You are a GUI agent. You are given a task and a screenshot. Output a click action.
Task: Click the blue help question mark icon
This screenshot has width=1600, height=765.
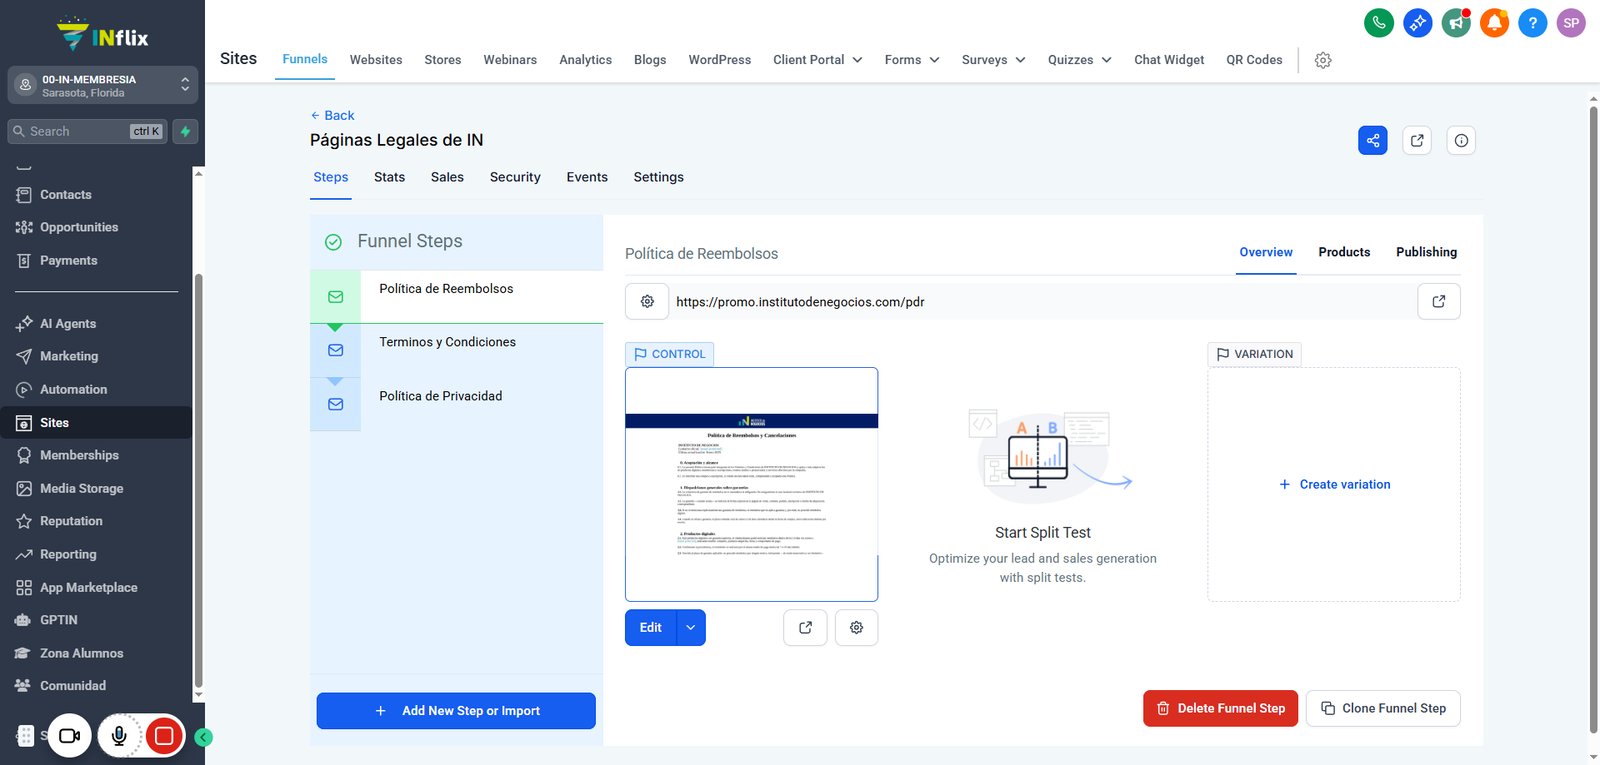pos(1532,23)
